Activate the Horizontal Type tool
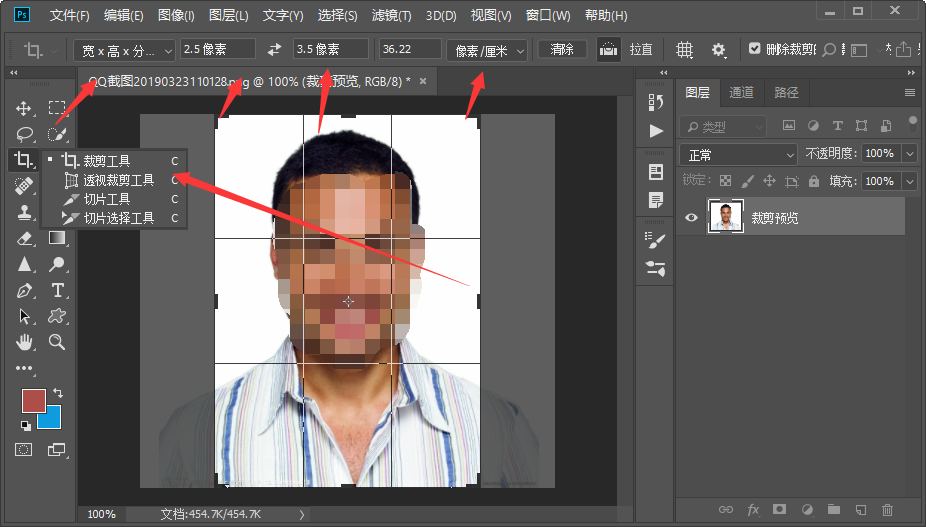The image size is (926, 527). coord(58,290)
